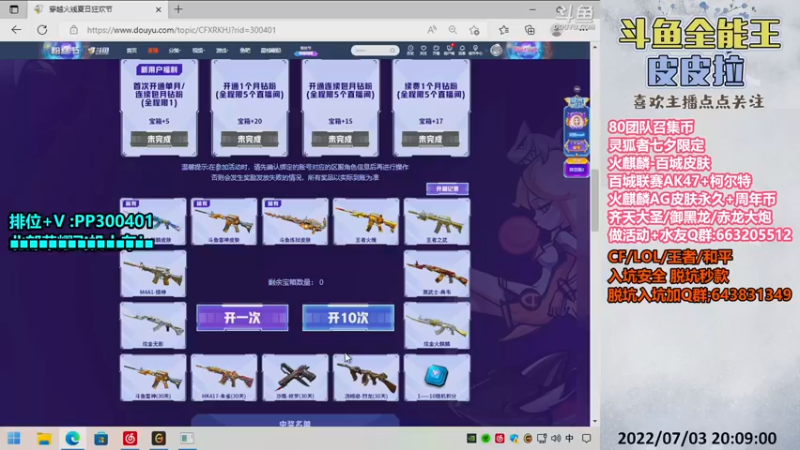The width and height of the screenshot is (800, 450).
Task: Open a new browser tab
Action: tap(178, 9)
